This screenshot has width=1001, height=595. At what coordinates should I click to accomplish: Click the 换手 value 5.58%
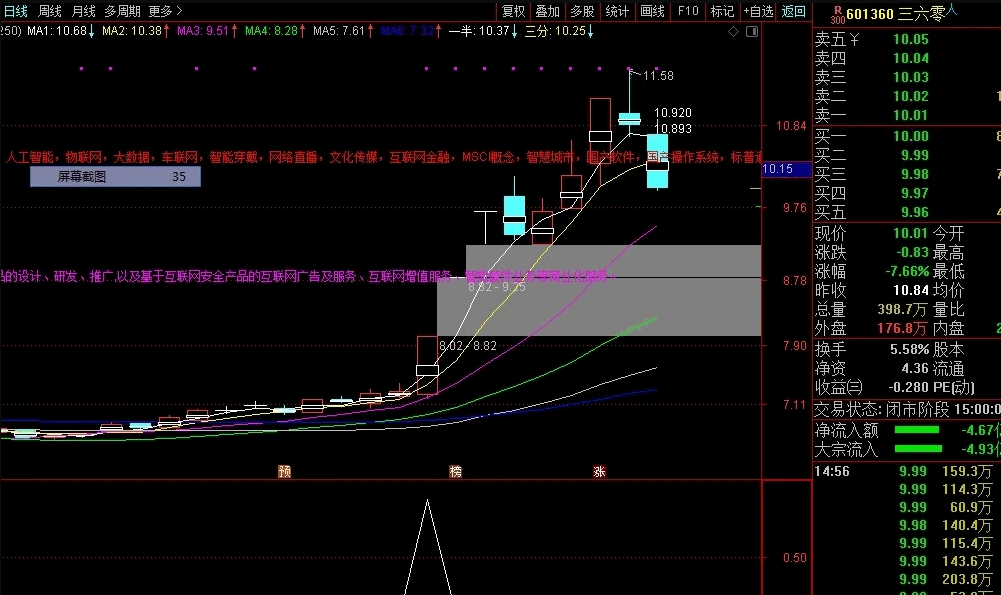pos(910,350)
